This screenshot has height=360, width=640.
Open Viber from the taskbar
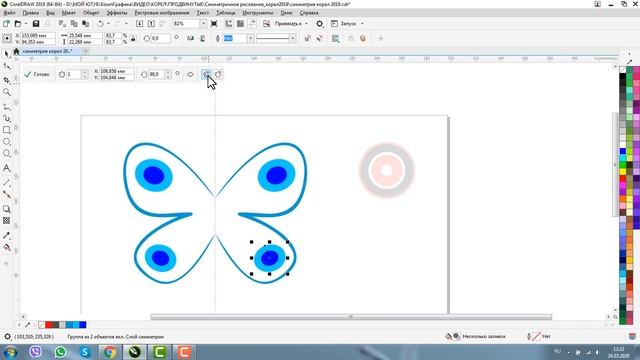point(36,351)
